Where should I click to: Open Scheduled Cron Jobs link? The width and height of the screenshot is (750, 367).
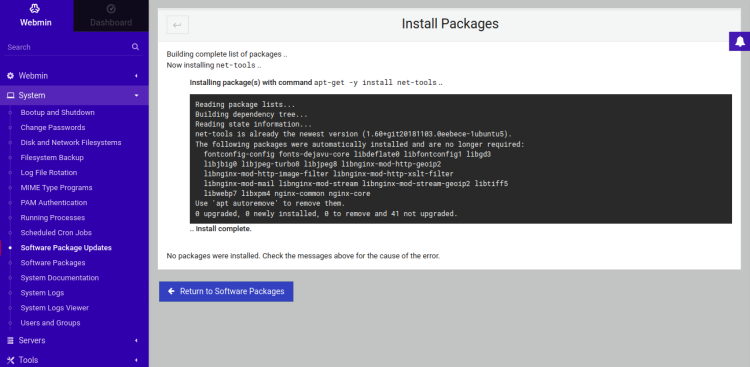[x=56, y=233]
